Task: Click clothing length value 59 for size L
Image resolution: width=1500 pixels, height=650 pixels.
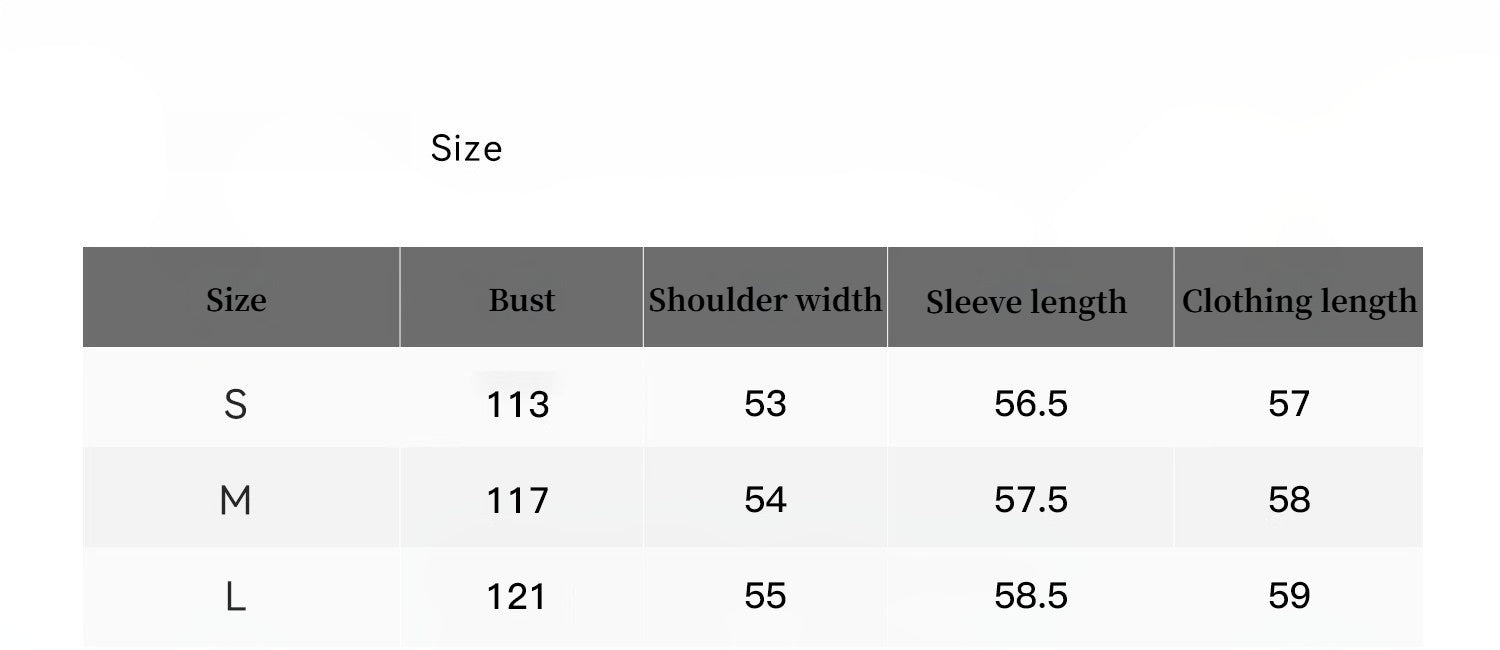Action: tap(1288, 596)
